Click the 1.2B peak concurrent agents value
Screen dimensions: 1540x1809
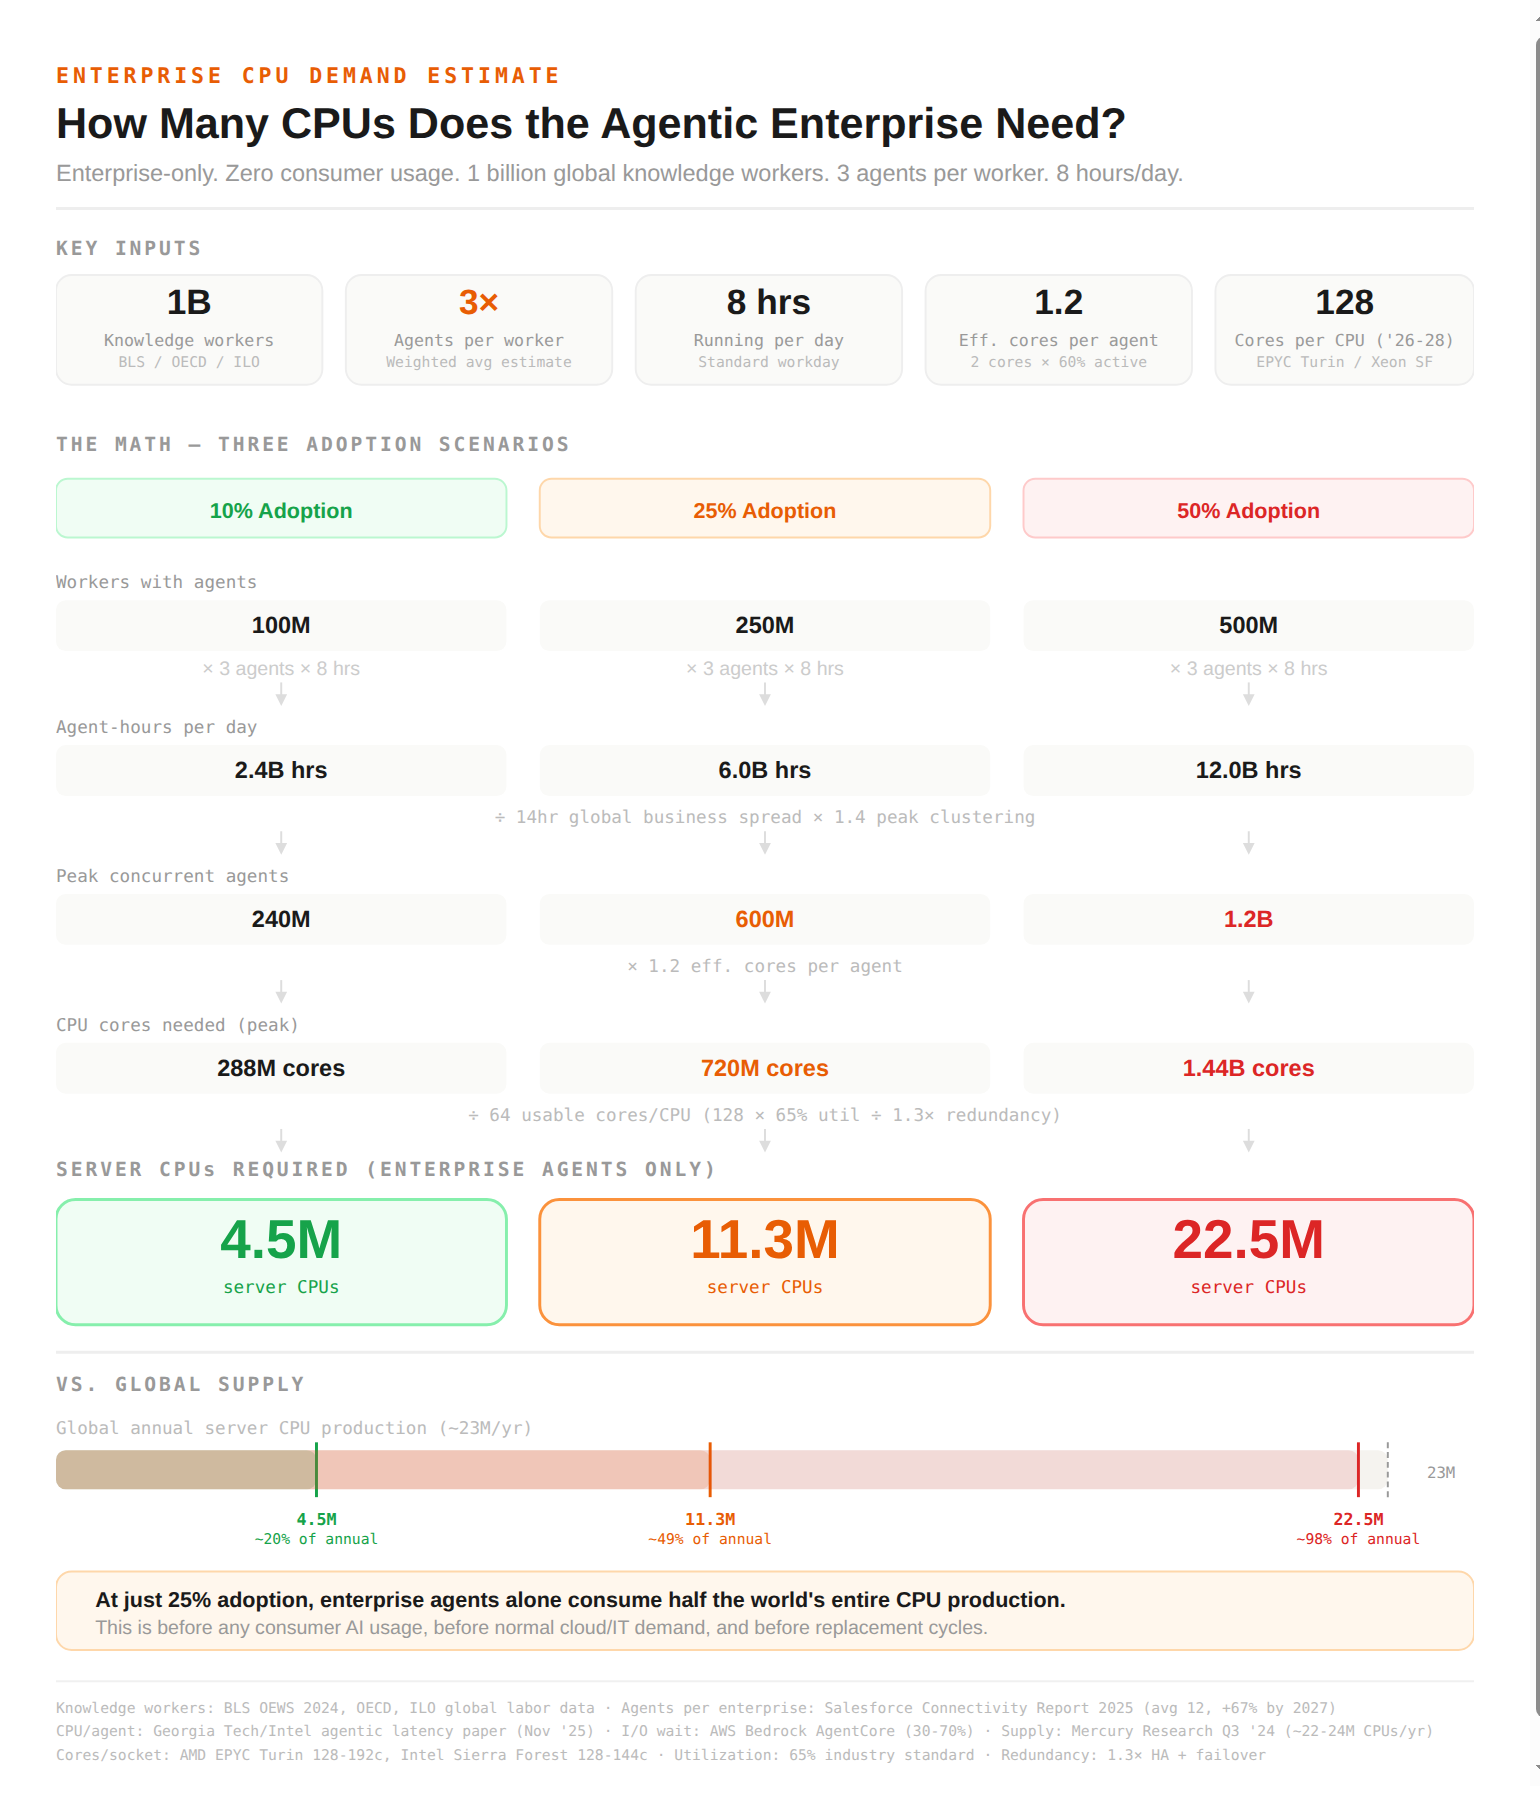tap(1248, 920)
